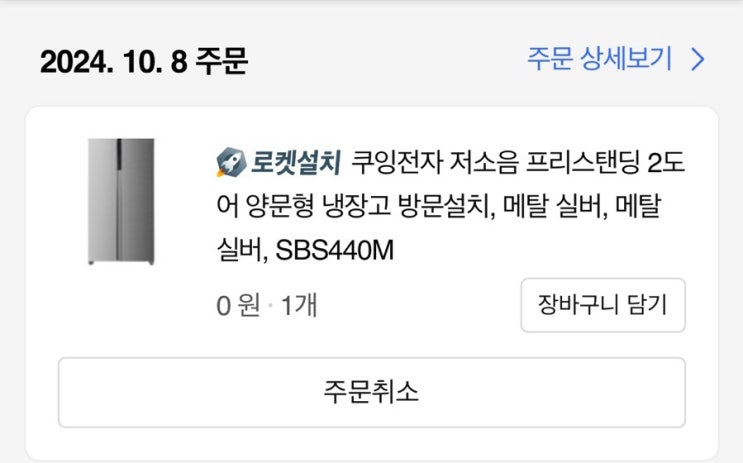Click the dot separator between price and quantity

pyautogui.click(x=271, y=306)
